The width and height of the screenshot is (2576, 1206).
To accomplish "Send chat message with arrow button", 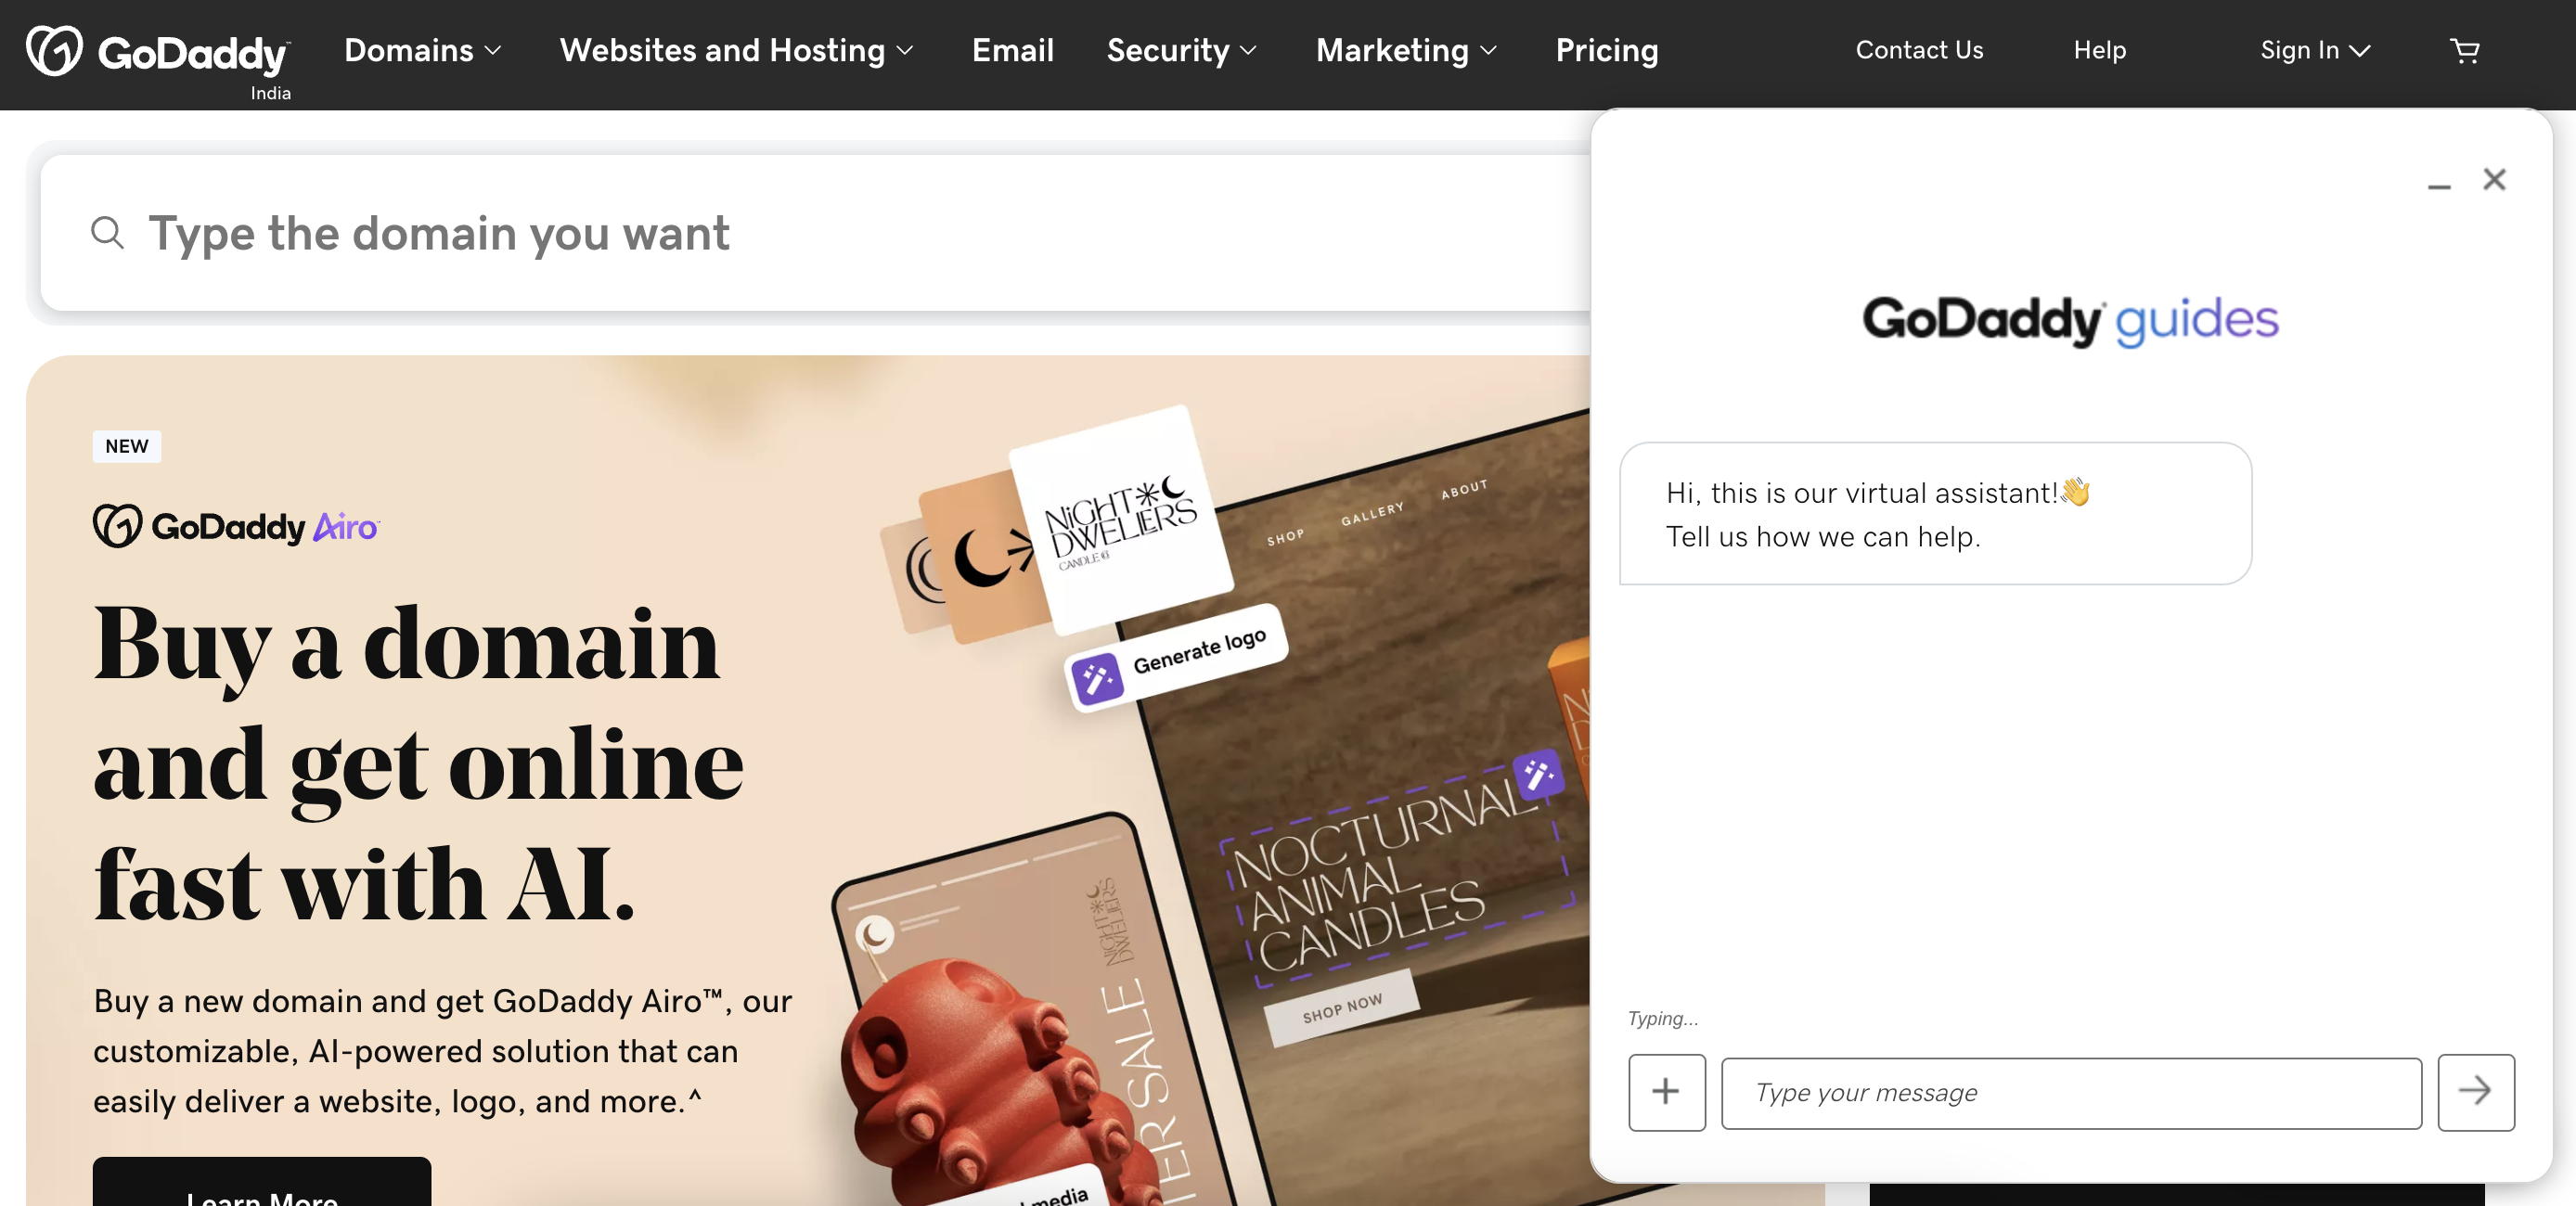I will pos(2476,1092).
